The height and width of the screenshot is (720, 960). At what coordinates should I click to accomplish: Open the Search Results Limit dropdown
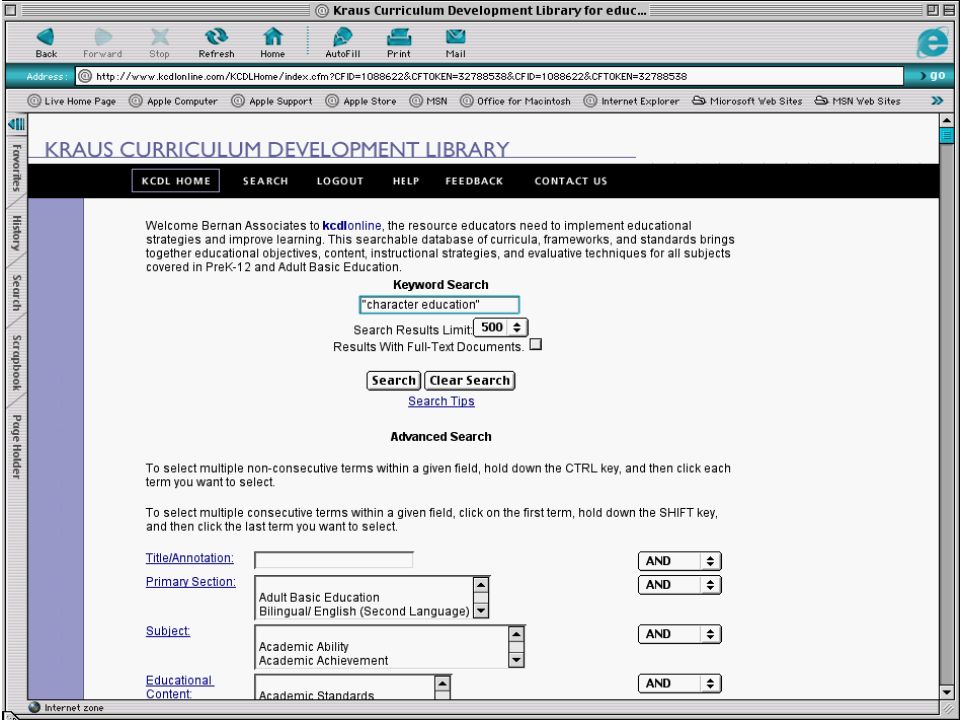click(500, 328)
